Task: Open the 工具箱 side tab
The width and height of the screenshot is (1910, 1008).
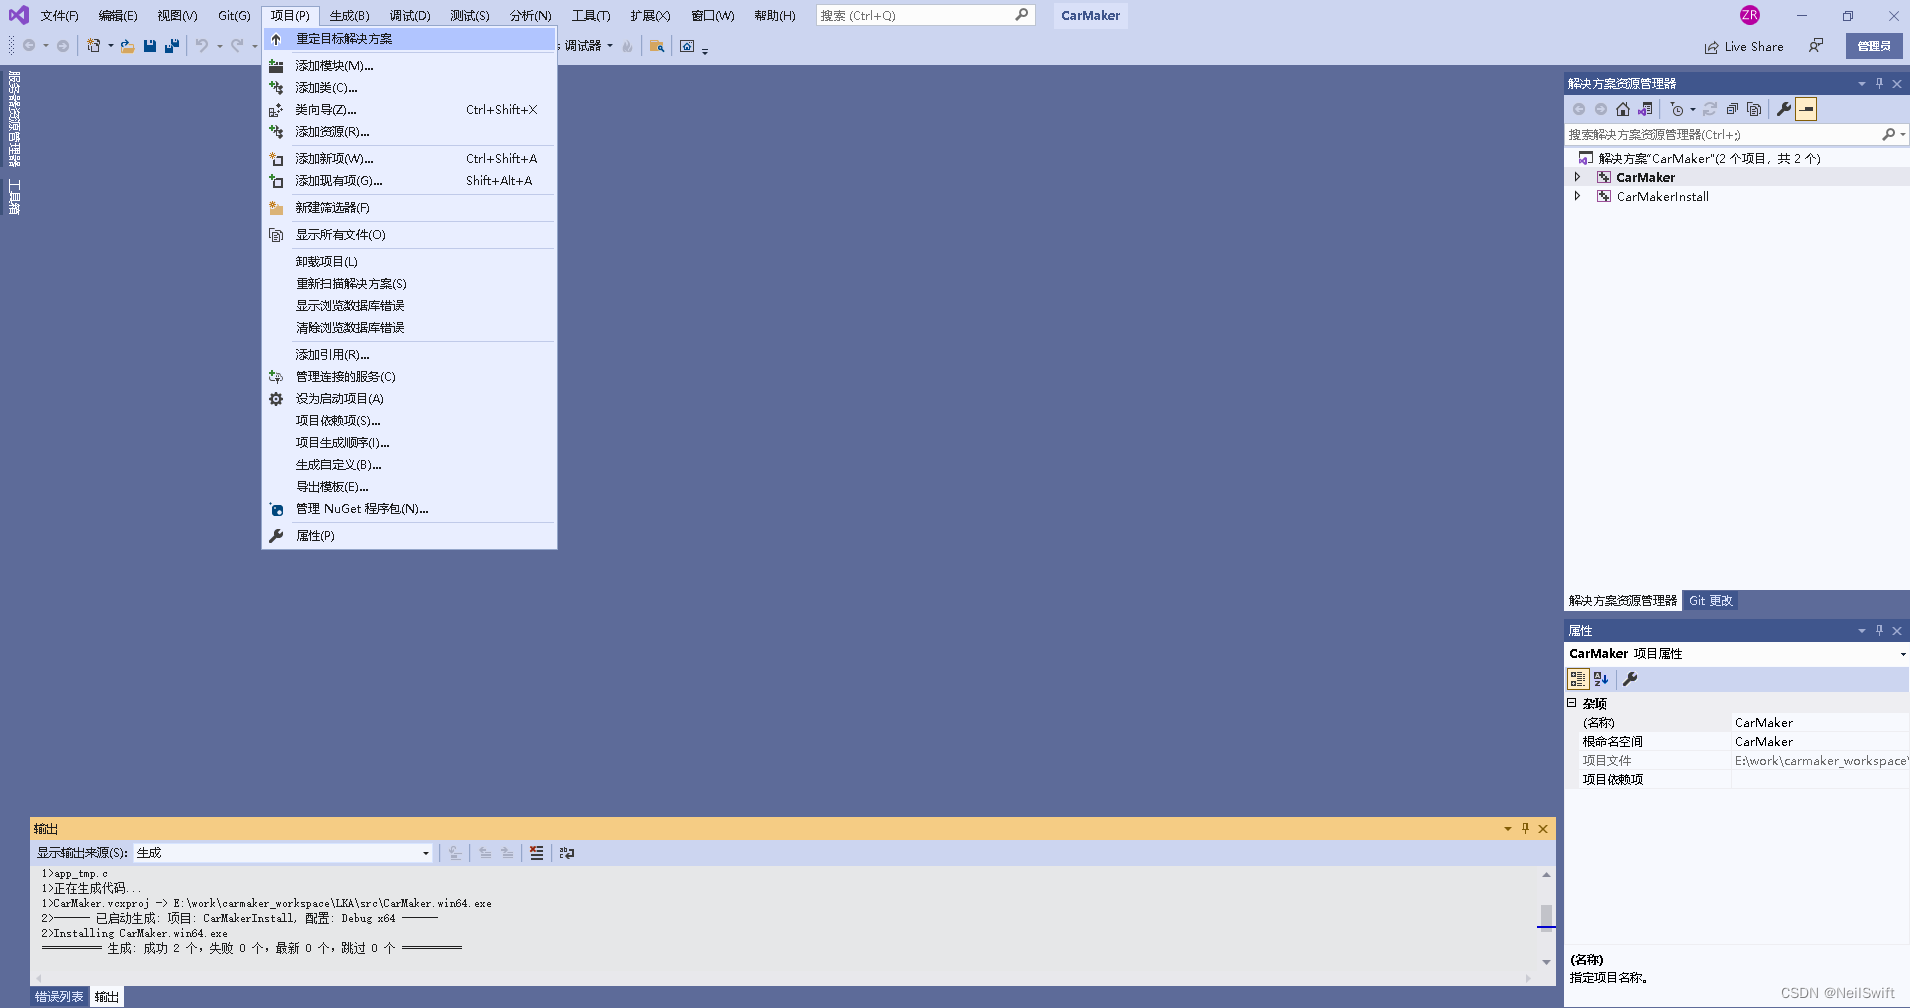Action: coord(14,197)
